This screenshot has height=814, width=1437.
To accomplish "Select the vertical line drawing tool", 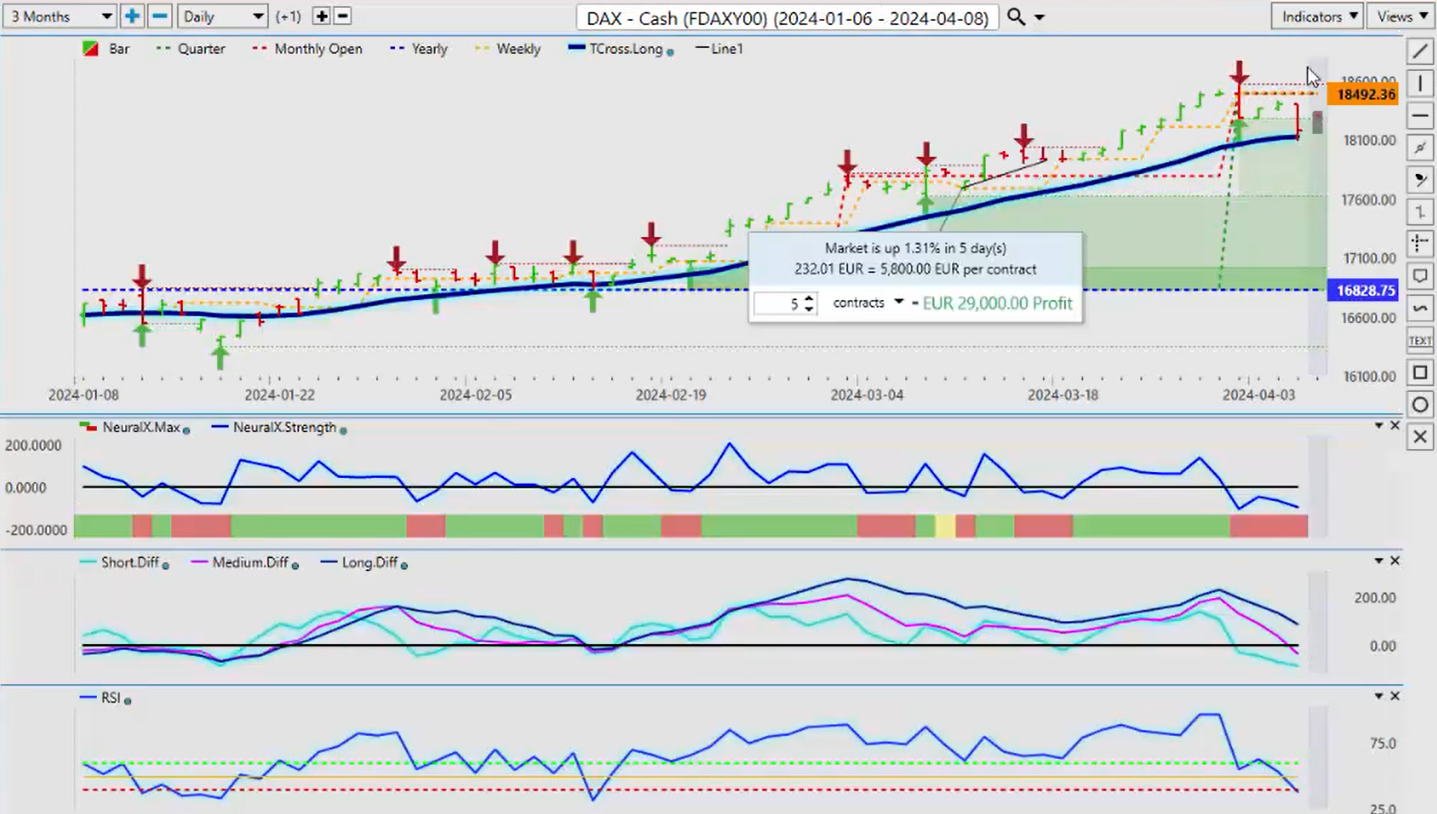I will point(1420,83).
